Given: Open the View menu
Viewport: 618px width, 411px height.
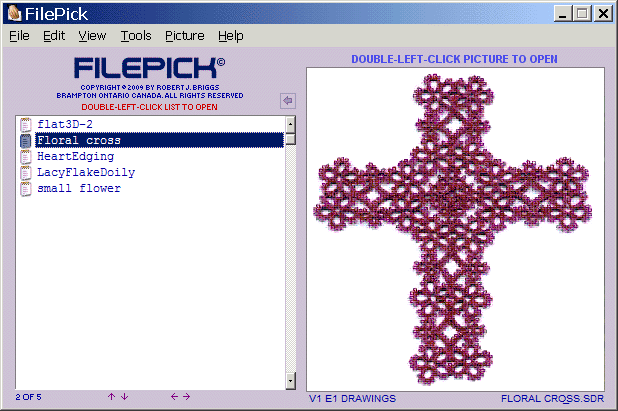Looking at the screenshot, I should tap(92, 36).
